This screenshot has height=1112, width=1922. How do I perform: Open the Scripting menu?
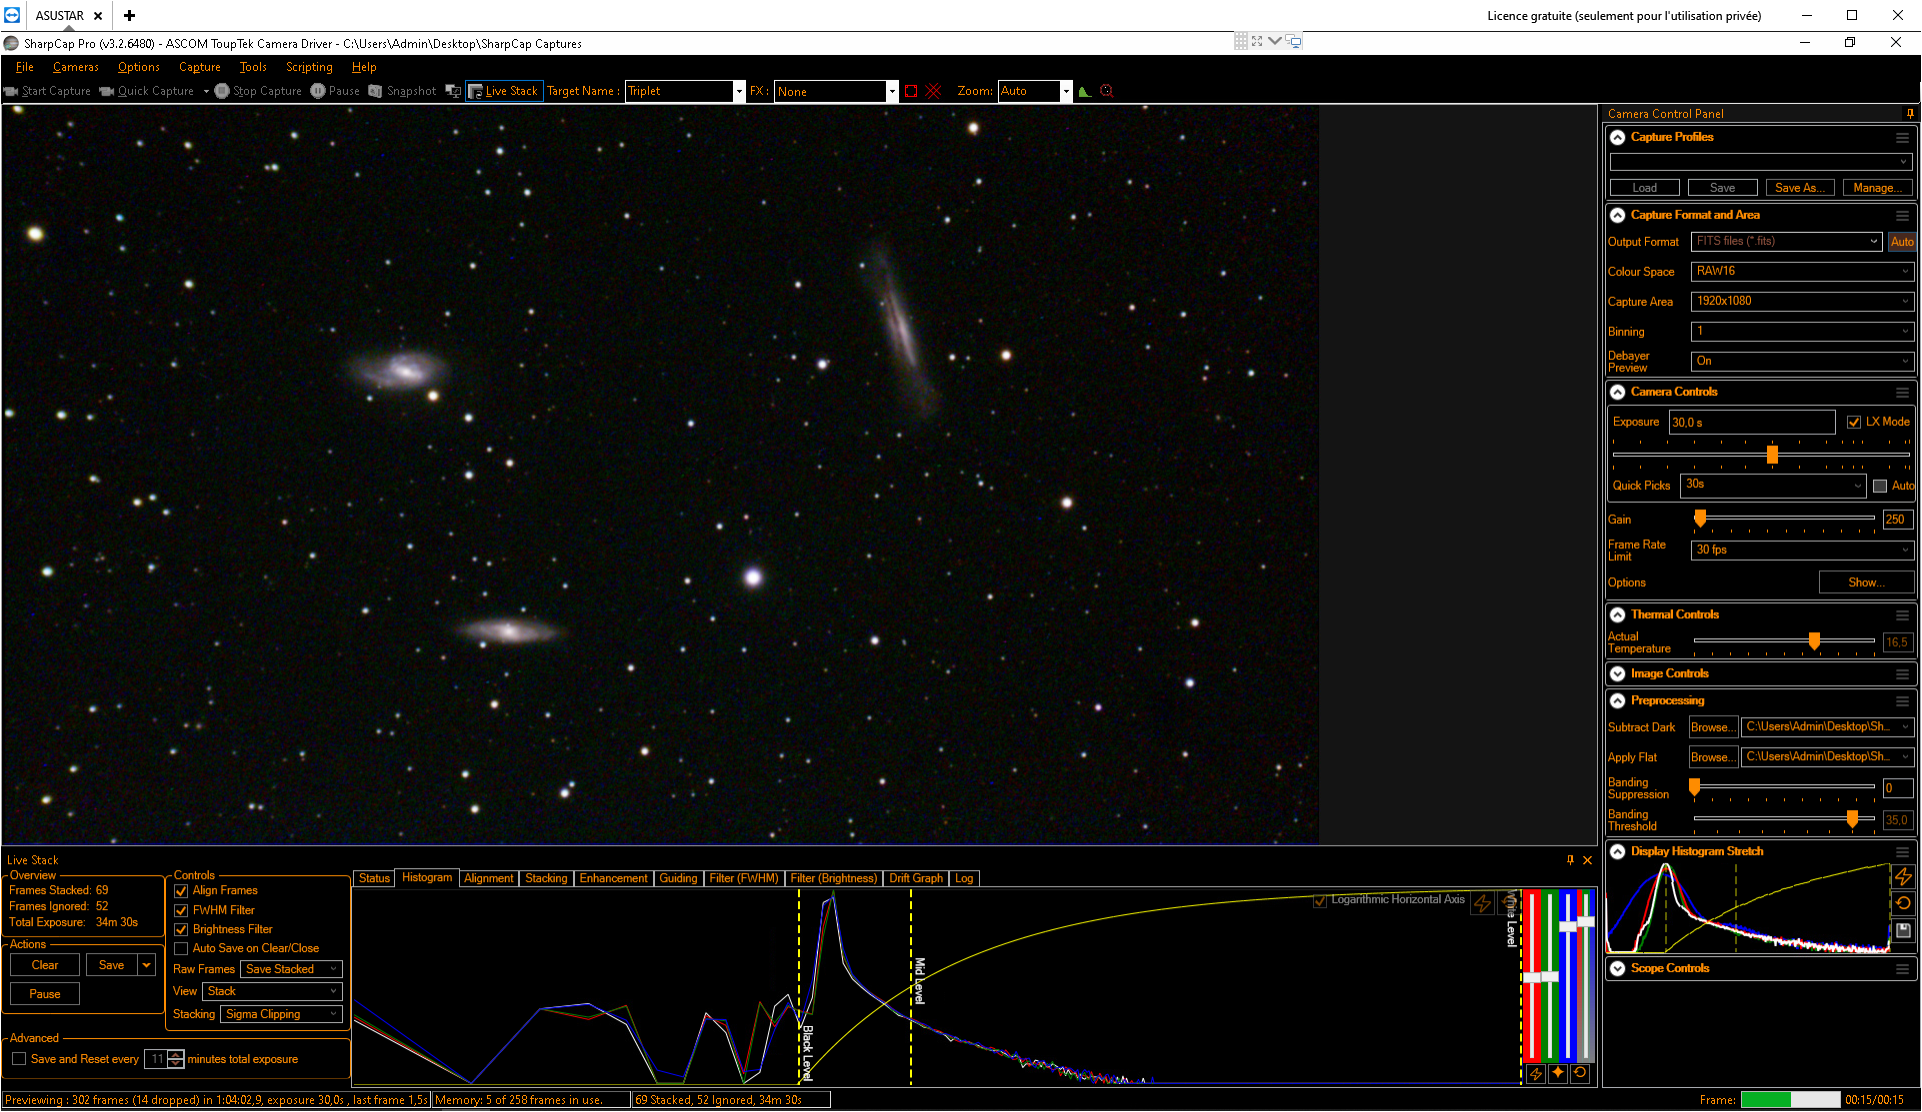(309, 67)
